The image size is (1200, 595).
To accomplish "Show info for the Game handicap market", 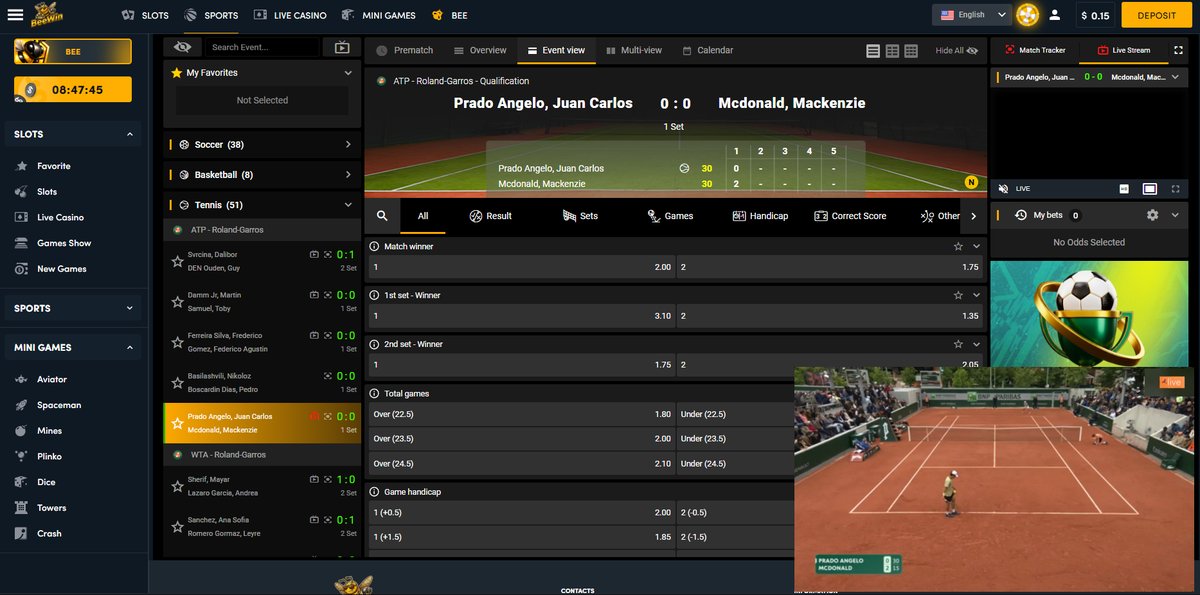I will (x=374, y=492).
